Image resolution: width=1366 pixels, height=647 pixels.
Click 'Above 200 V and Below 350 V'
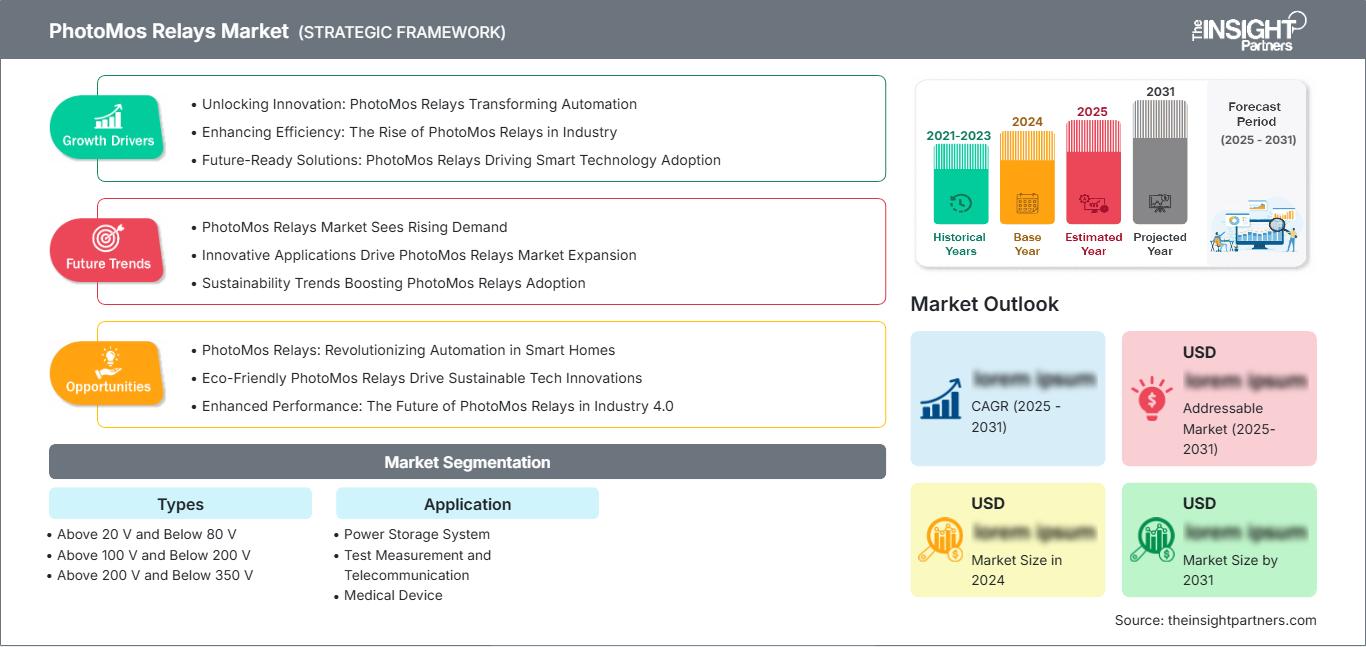click(x=155, y=575)
